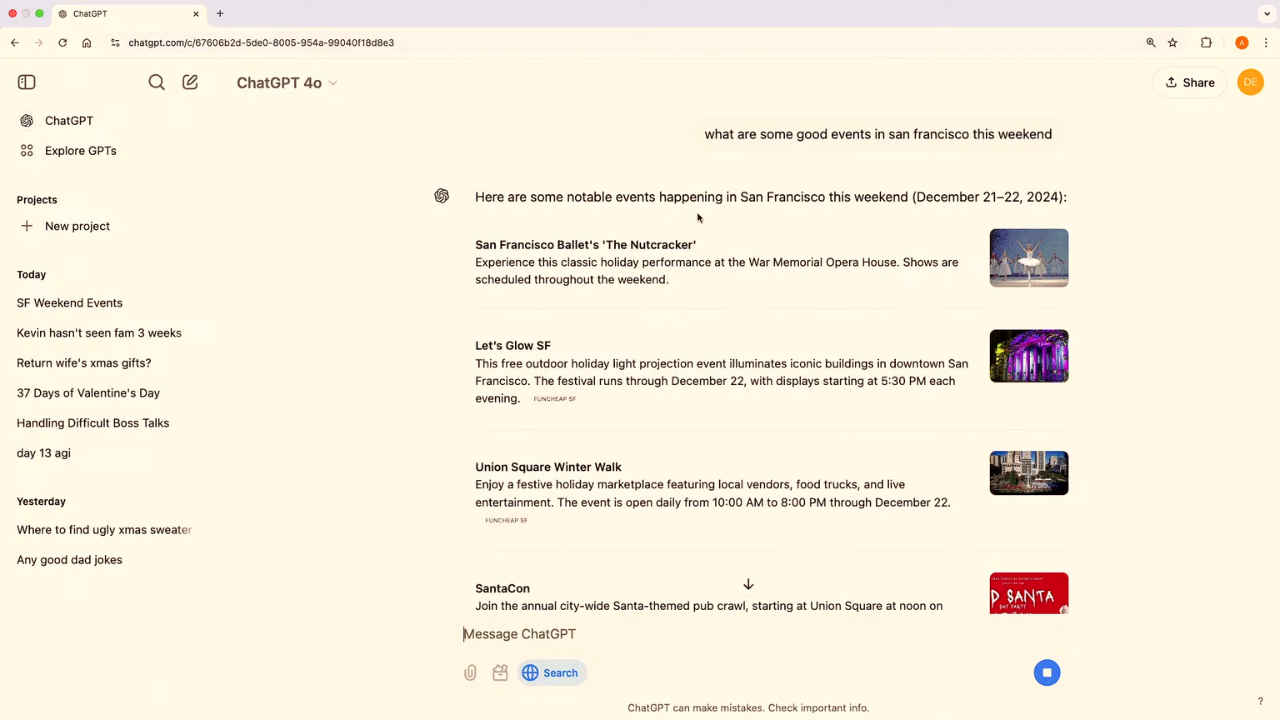Click the user message about san francisco events

point(878,134)
